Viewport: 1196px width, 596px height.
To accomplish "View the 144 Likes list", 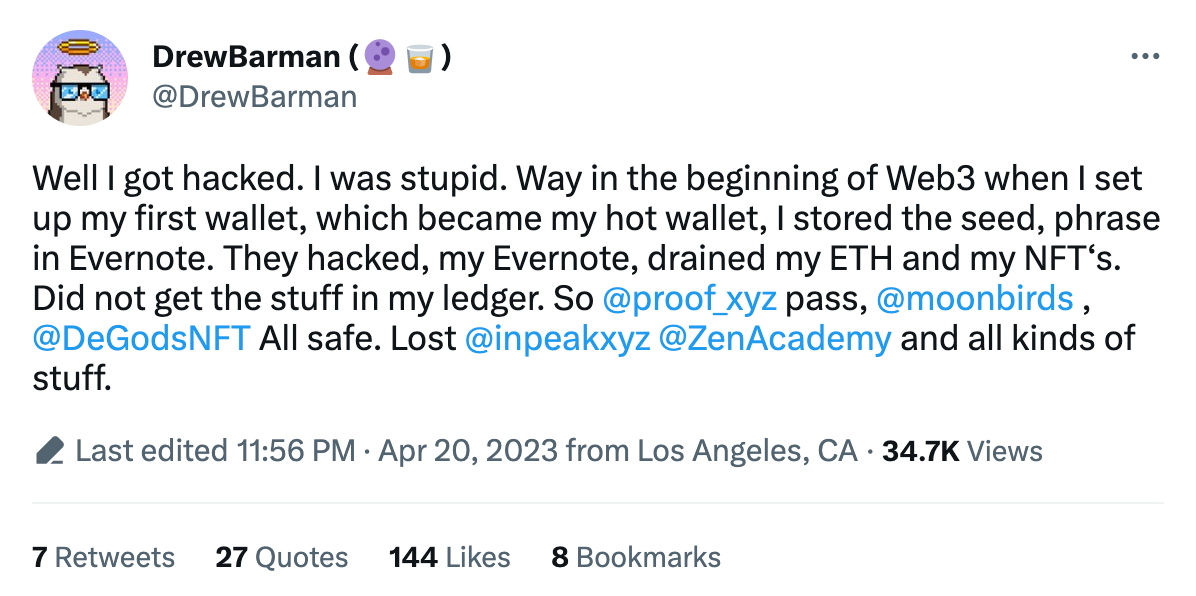I will (450, 558).
